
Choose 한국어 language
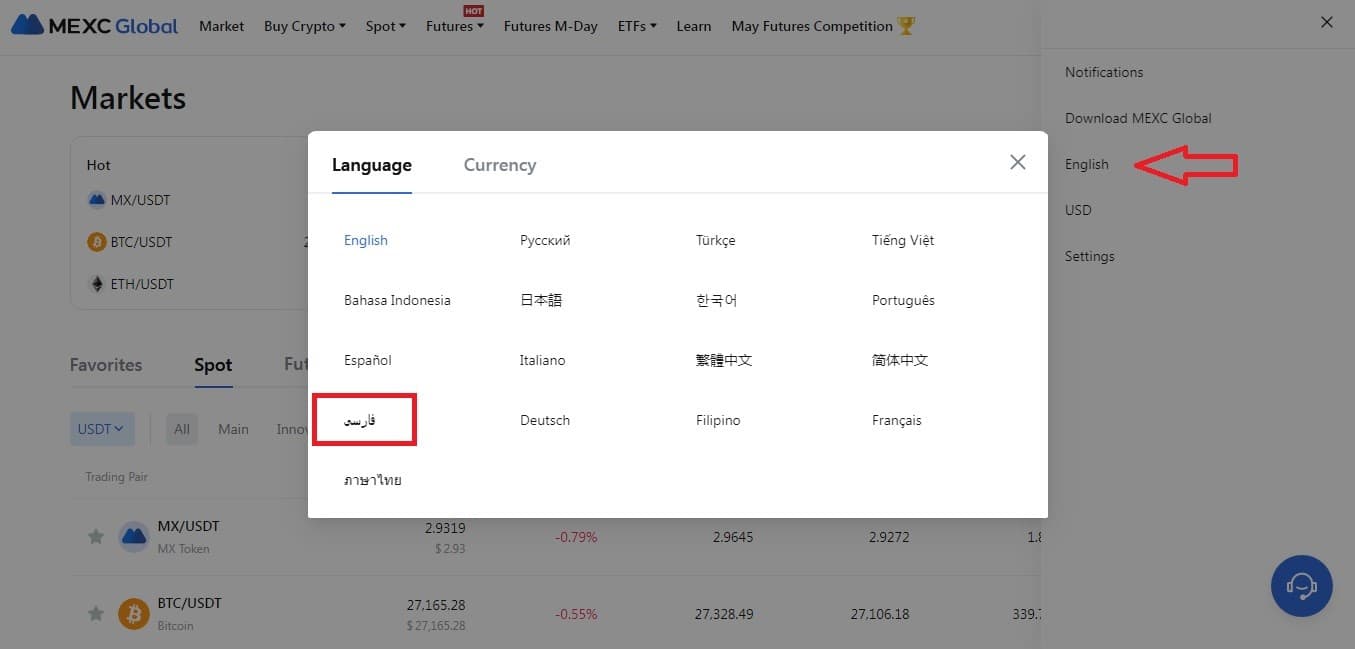[x=717, y=300]
